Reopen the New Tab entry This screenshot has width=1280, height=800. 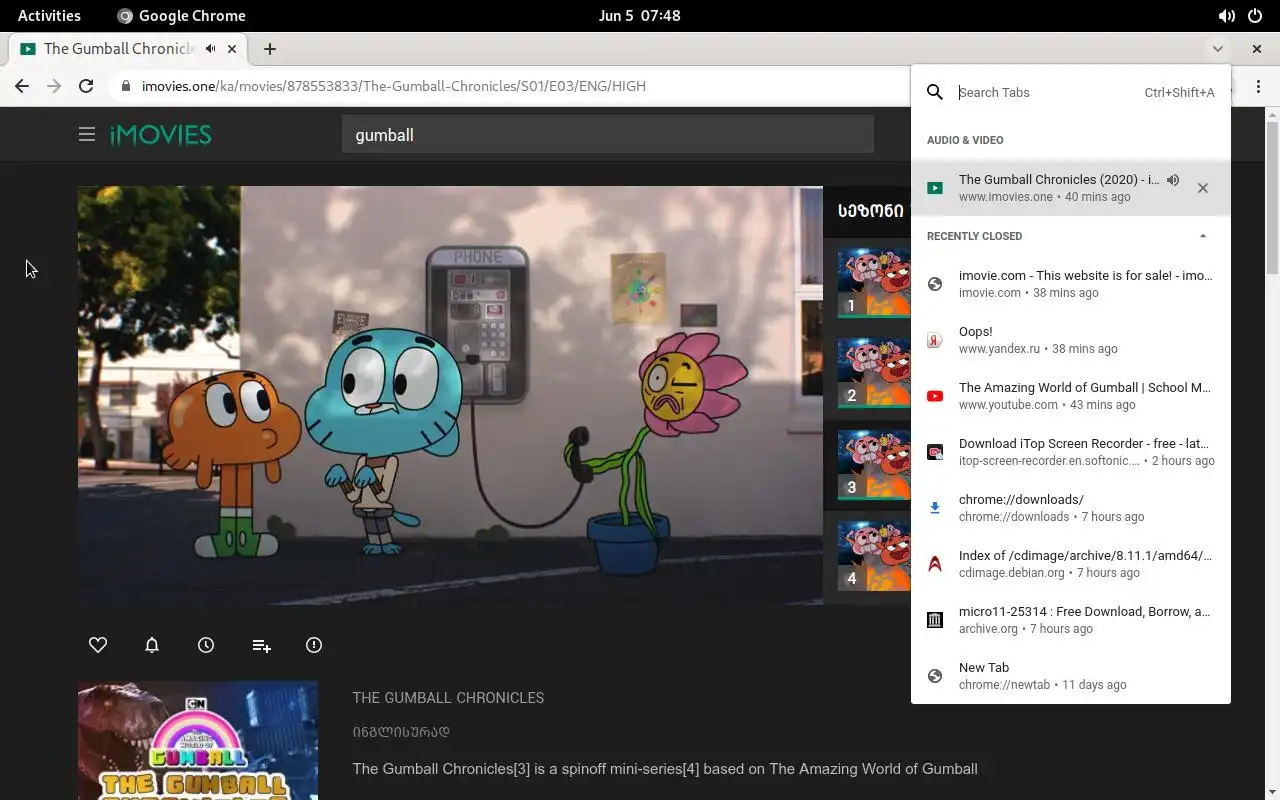point(1071,676)
